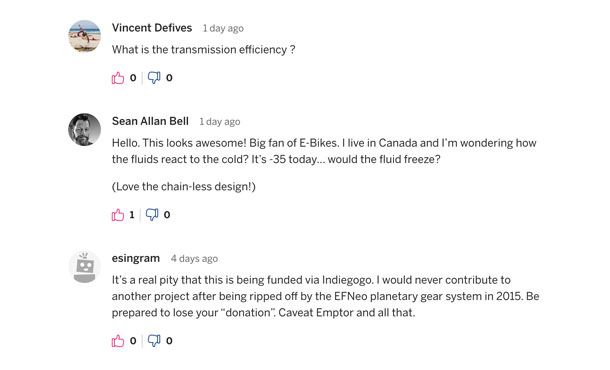View esingram's robot avatar profile
The image size is (610, 370).
point(84,267)
